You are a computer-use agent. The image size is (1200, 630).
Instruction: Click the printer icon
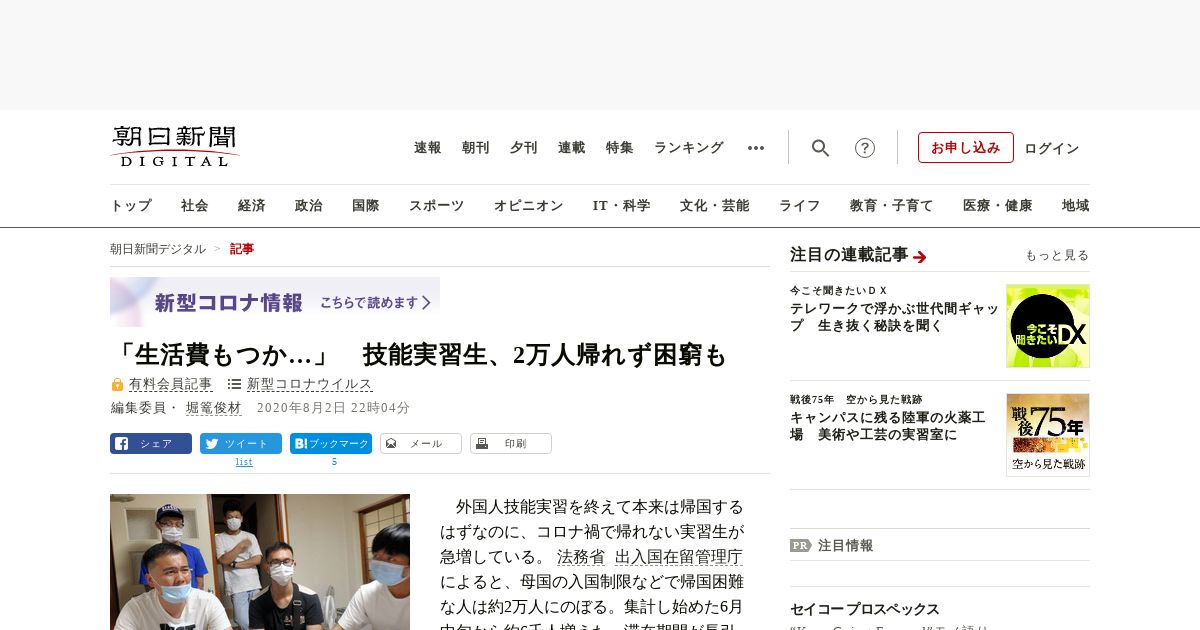(x=482, y=443)
